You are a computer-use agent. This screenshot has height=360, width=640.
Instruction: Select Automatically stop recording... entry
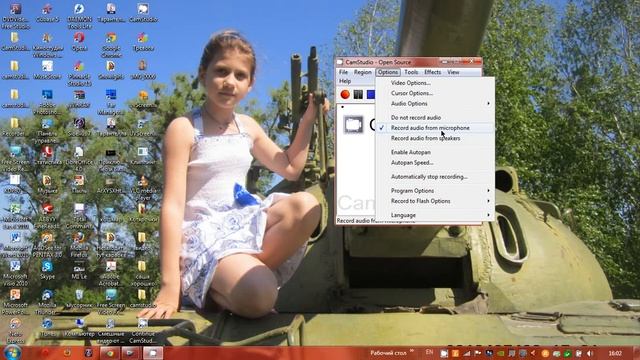pyautogui.click(x=435, y=177)
